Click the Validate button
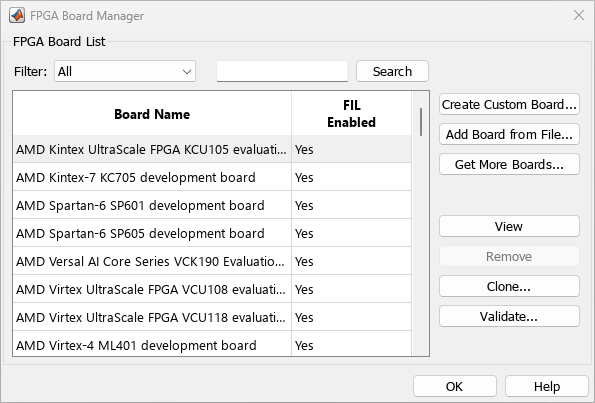Viewport: 595px width, 403px height. tap(509, 316)
